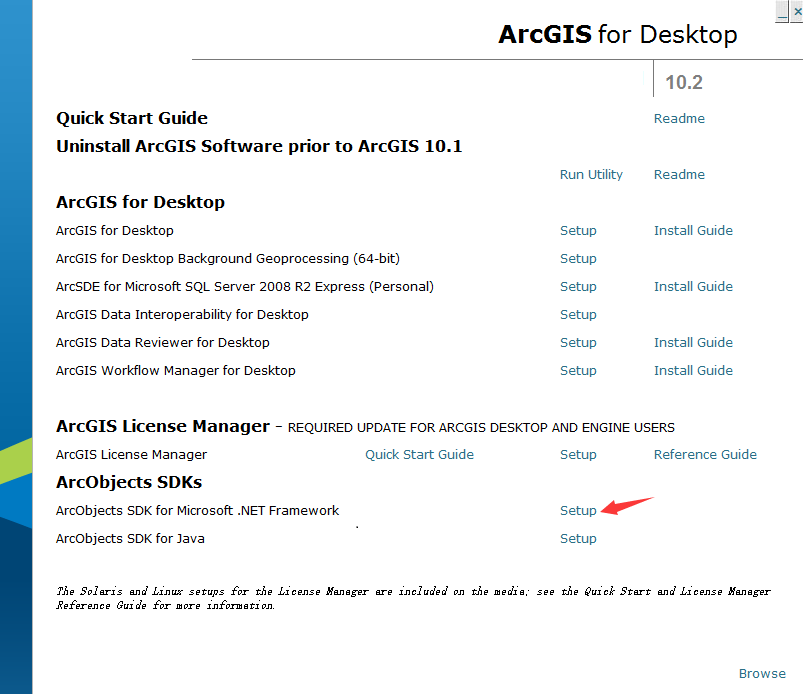Open the ArcSDE Install Guide
803x694 pixels.
pos(693,286)
